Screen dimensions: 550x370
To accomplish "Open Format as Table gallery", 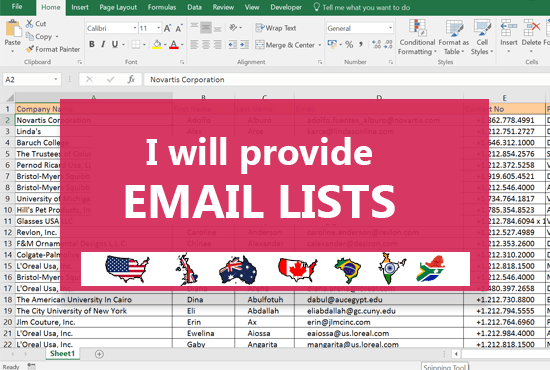I will (454, 37).
